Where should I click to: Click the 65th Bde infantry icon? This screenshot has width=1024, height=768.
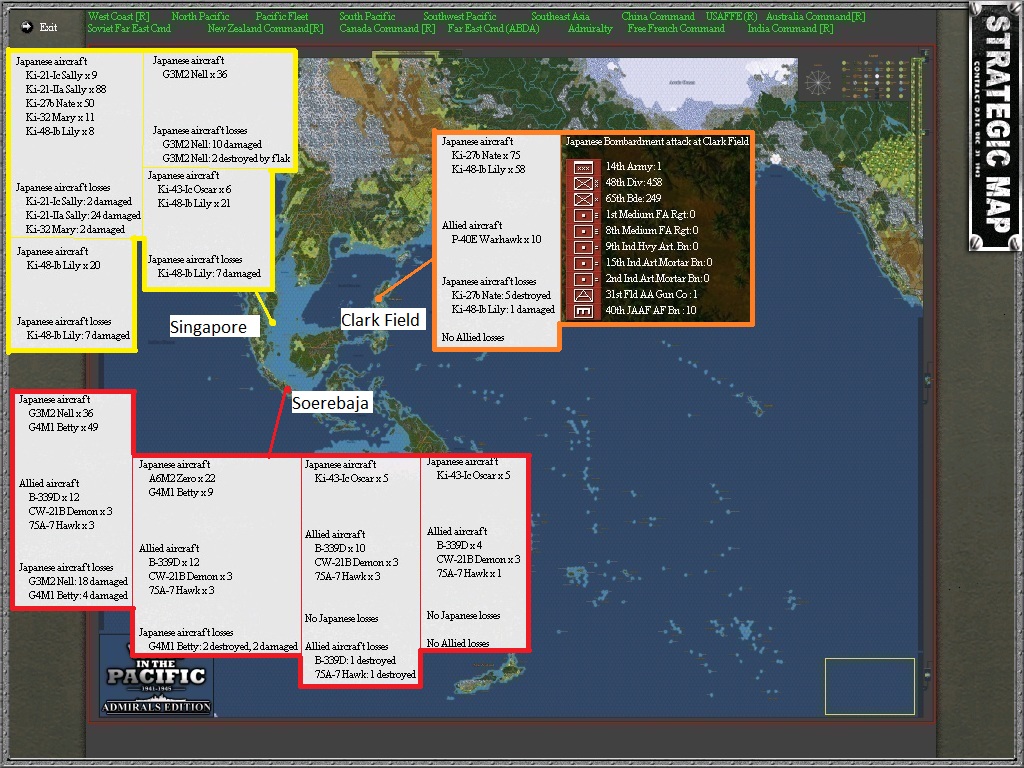[x=583, y=199]
